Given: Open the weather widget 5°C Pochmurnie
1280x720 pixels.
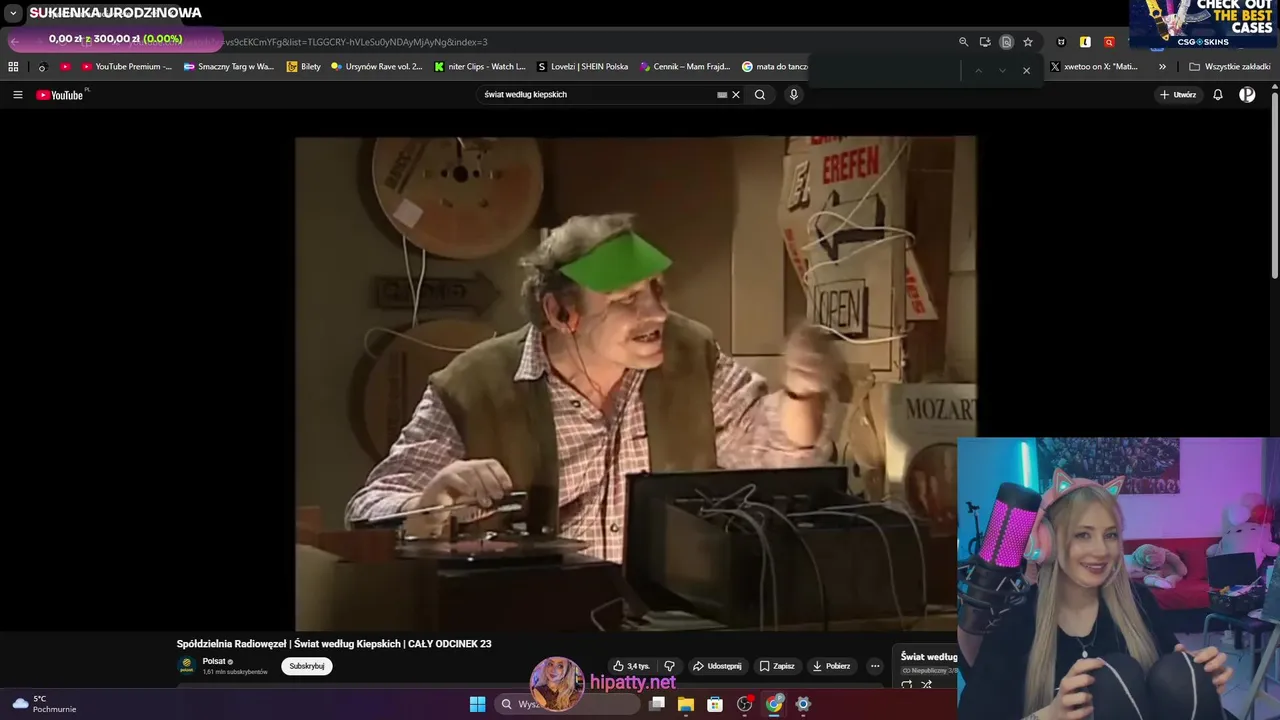Looking at the screenshot, I should [44, 704].
